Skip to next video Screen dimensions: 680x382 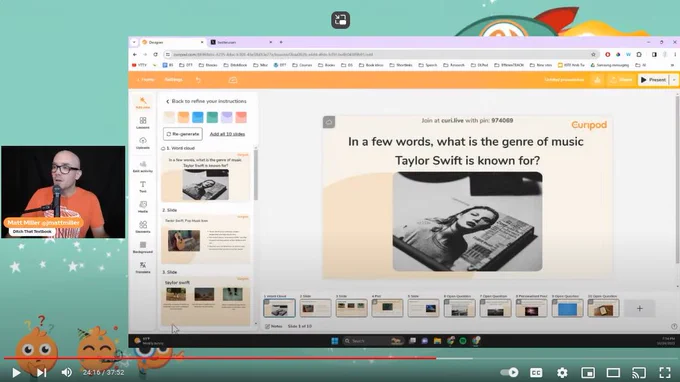[x=41, y=372]
